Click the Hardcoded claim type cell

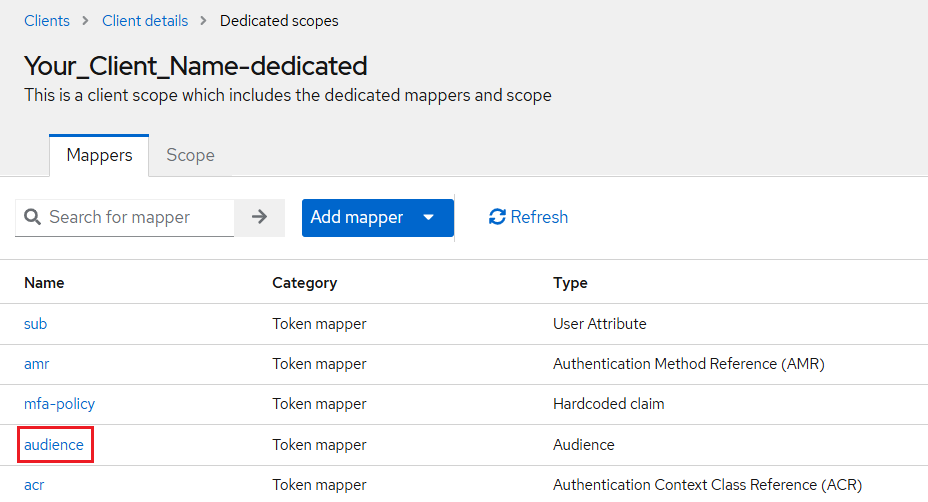pyautogui.click(x=608, y=404)
